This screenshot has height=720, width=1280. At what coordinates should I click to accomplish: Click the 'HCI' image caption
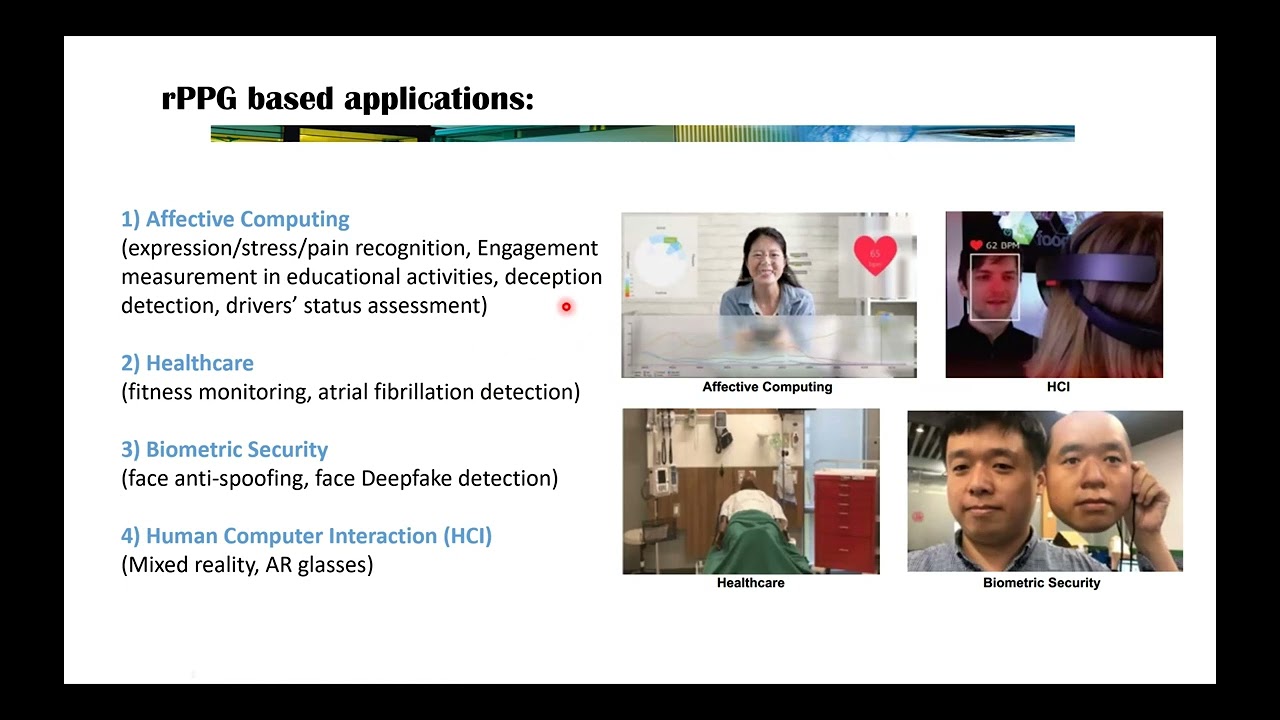coord(1058,387)
